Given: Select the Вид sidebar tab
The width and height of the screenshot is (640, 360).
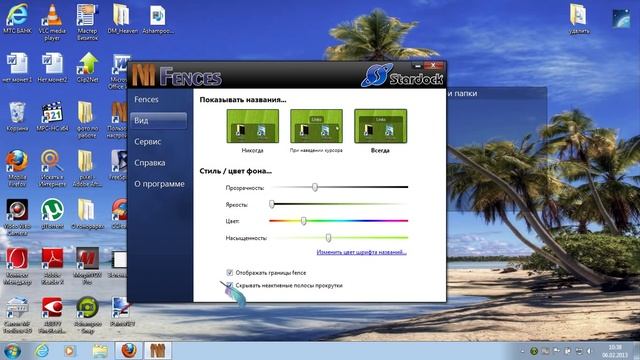Looking at the screenshot, I should tap(159, 121).
